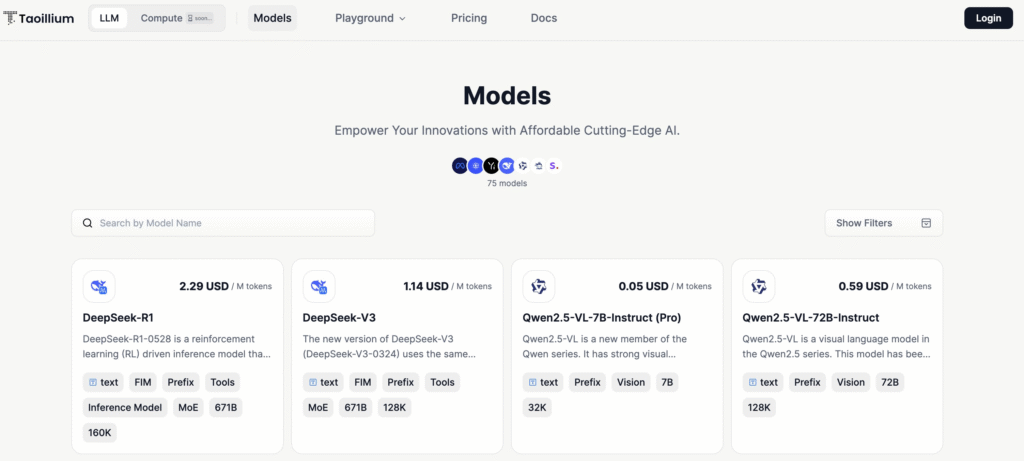Open the DeepSeek-R1 model title link
Screen dimensions: 1024x461
point(116,317)
